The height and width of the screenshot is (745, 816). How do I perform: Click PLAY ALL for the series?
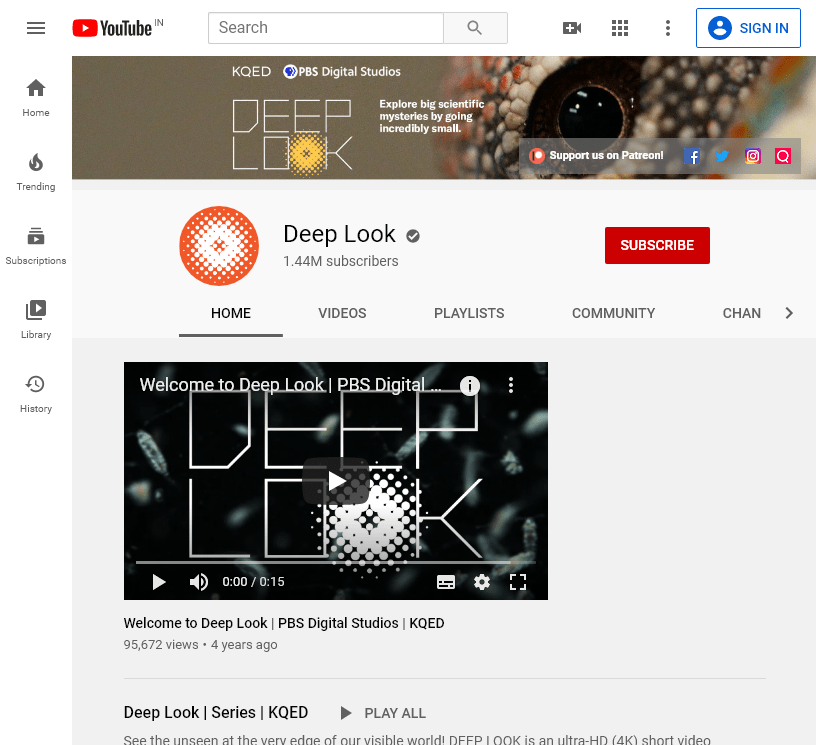click(x=382, y=713)
